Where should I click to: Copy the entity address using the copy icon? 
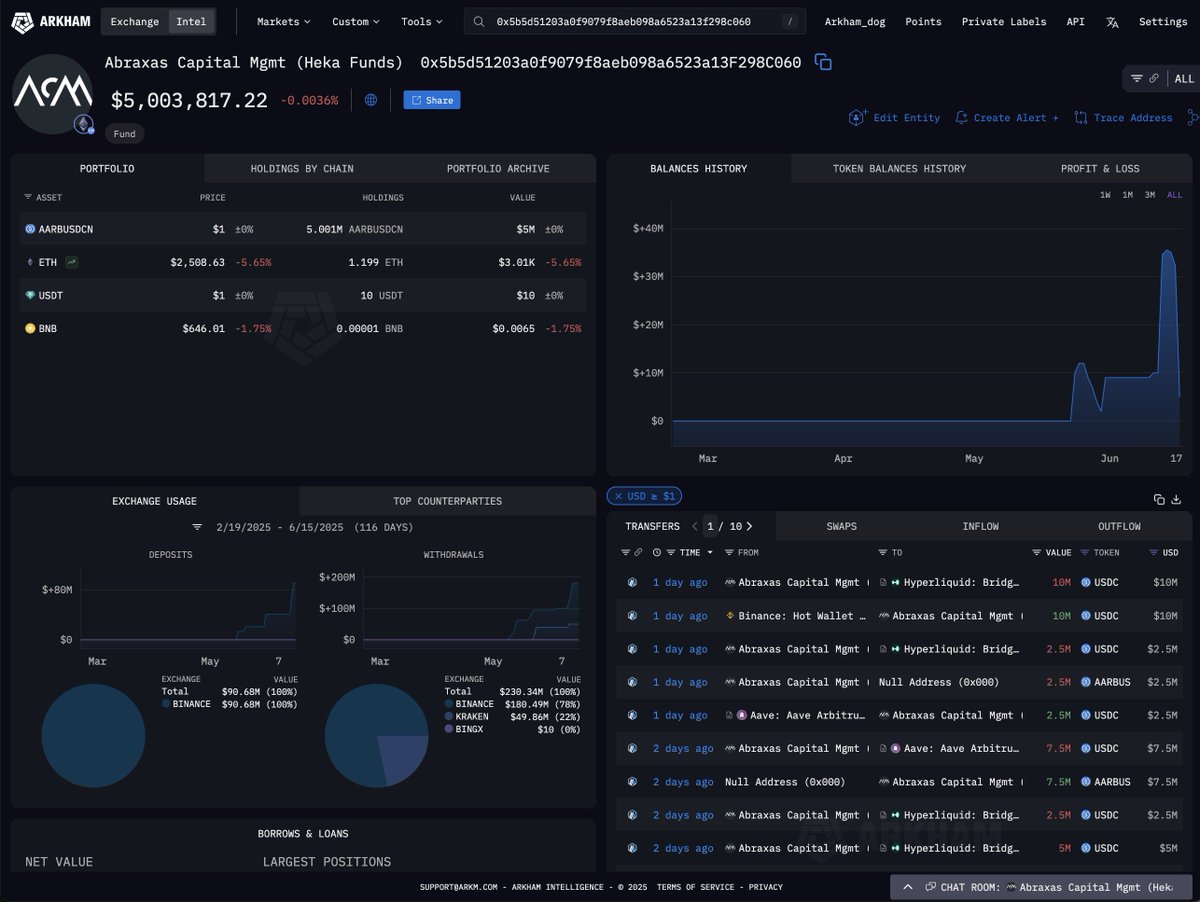point(823,61)
